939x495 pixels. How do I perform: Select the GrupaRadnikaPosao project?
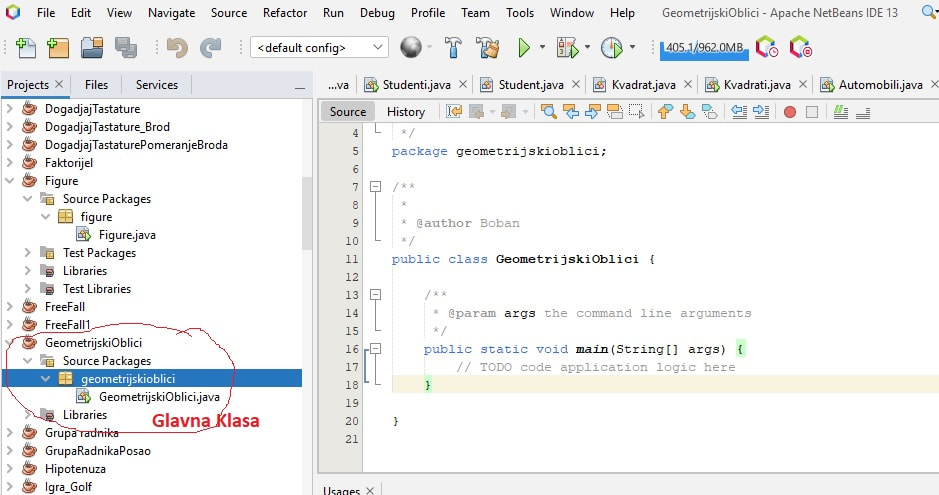[98, 451]
